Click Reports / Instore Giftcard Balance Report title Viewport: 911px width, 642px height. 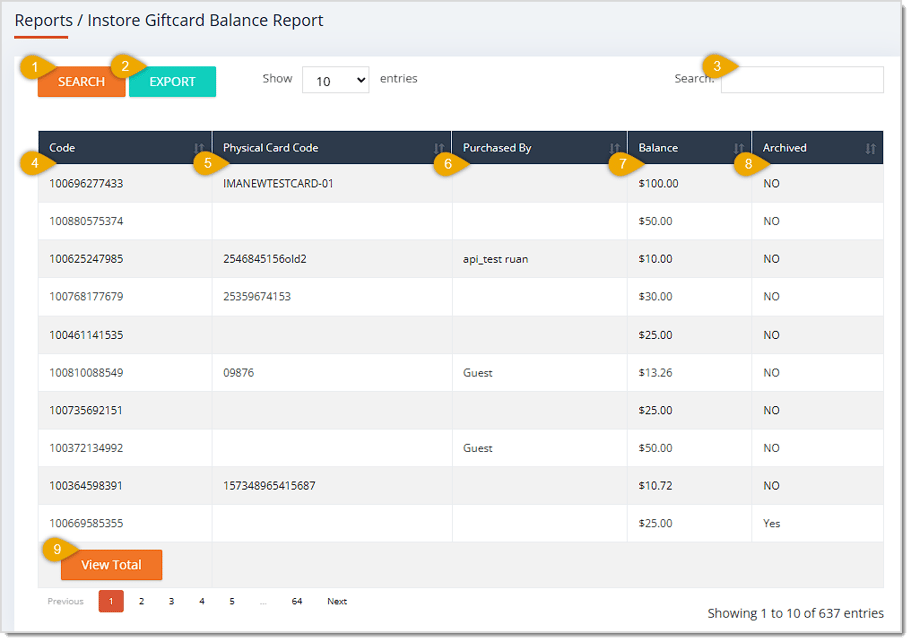coord(169,20)
